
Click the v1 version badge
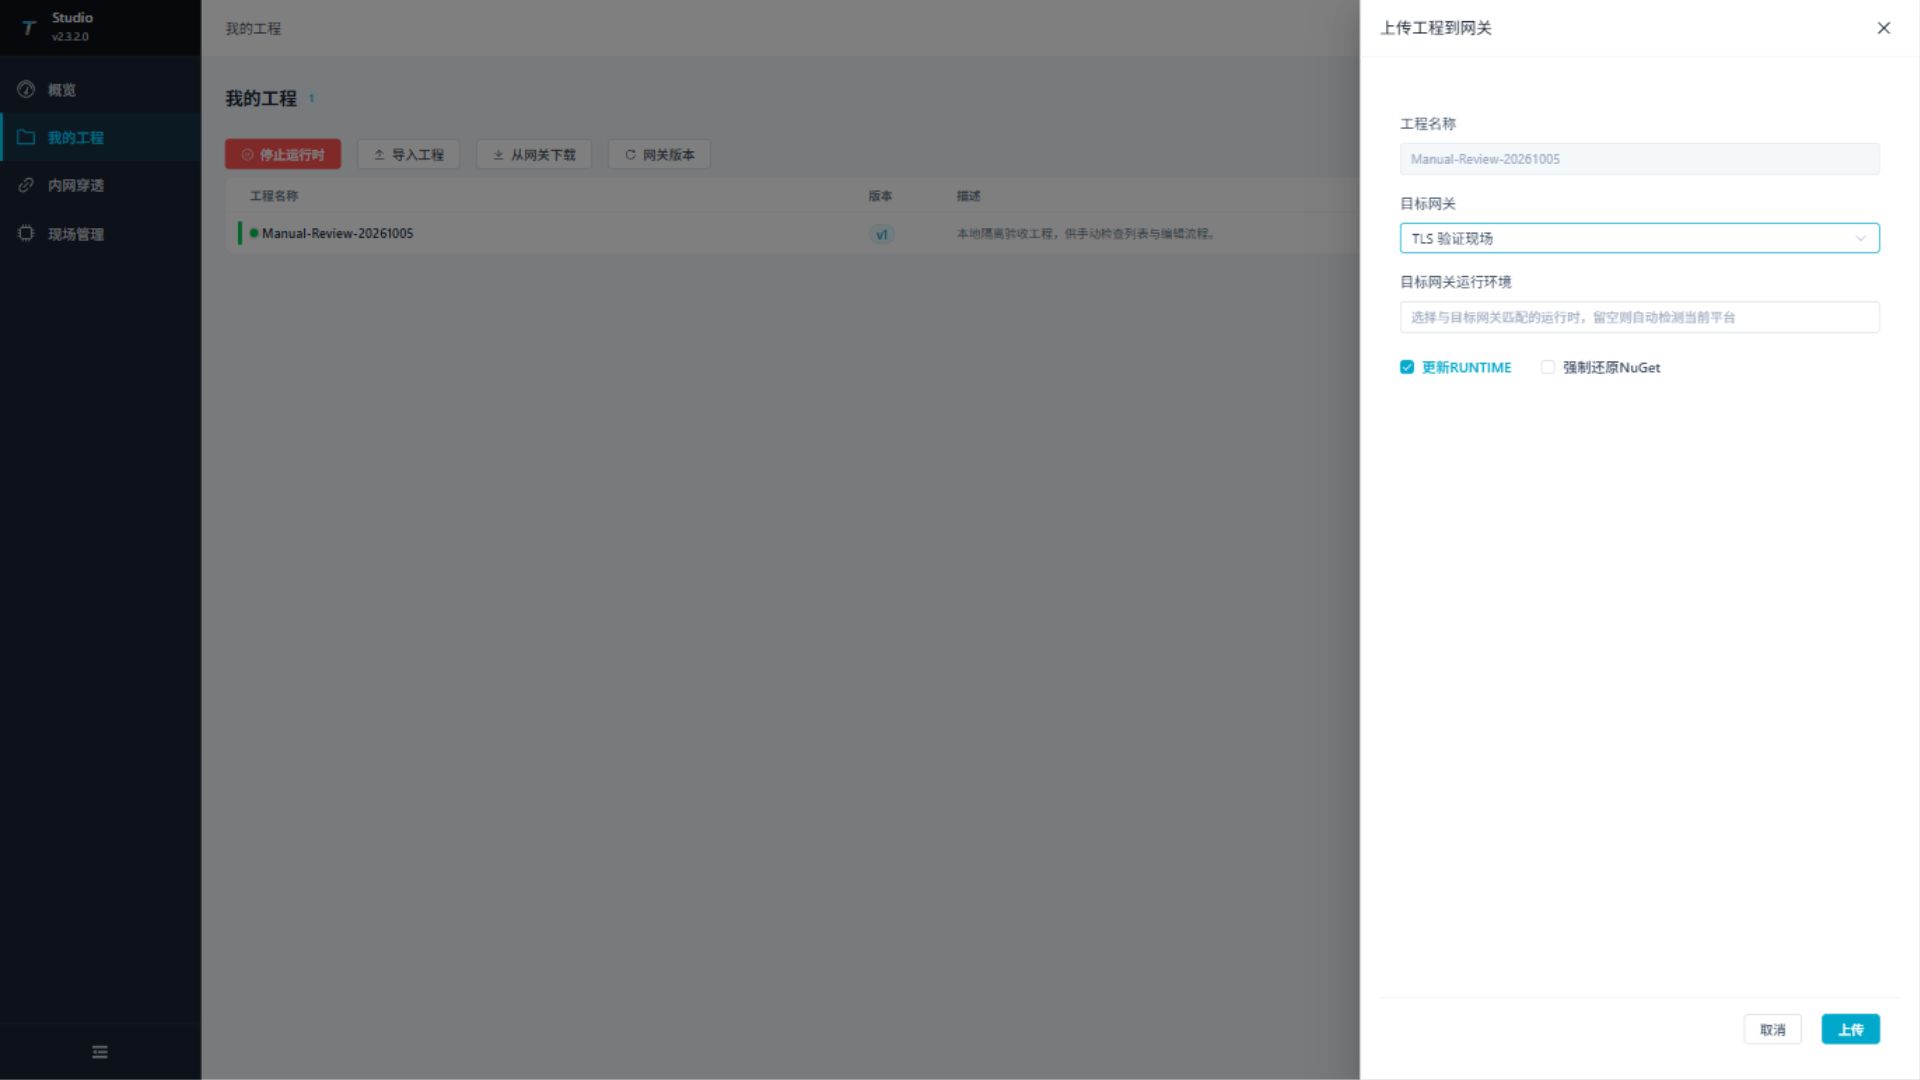coord(881,235)
